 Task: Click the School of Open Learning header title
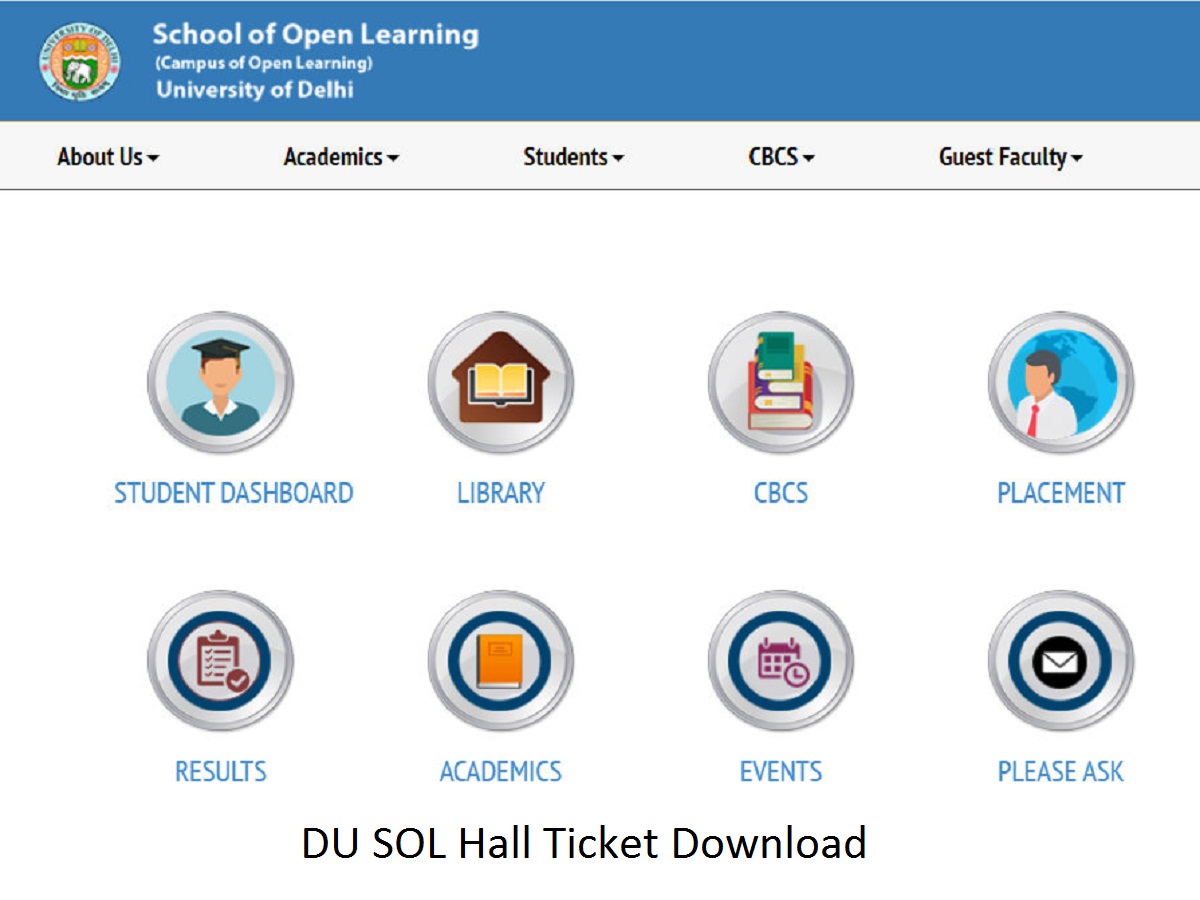click(315, 35)
